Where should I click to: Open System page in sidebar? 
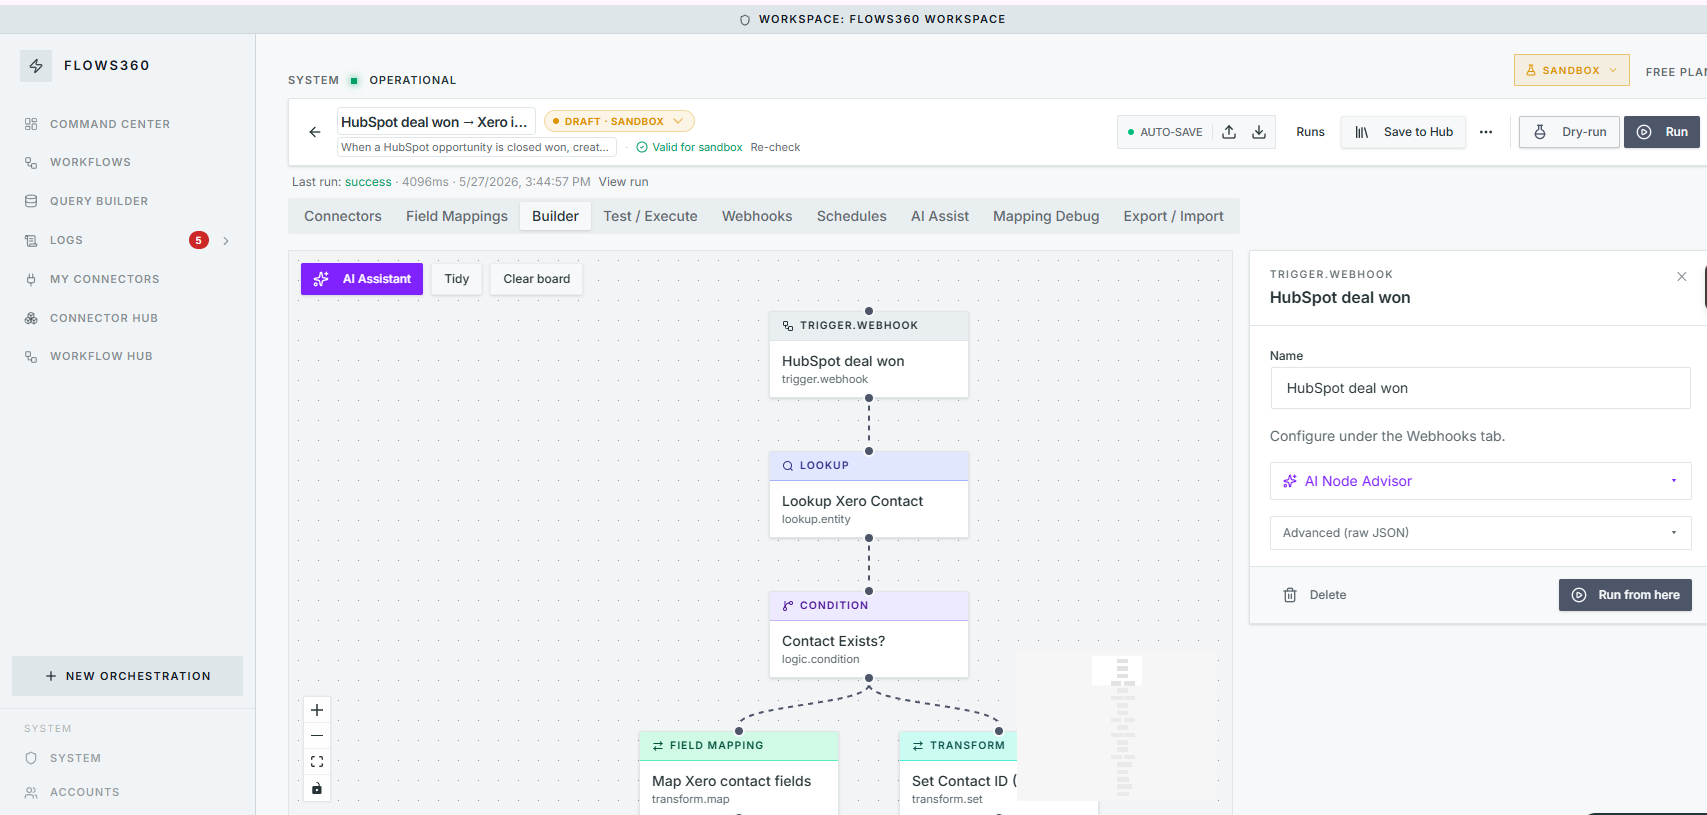pyautogui.click(x=75, y=758)
